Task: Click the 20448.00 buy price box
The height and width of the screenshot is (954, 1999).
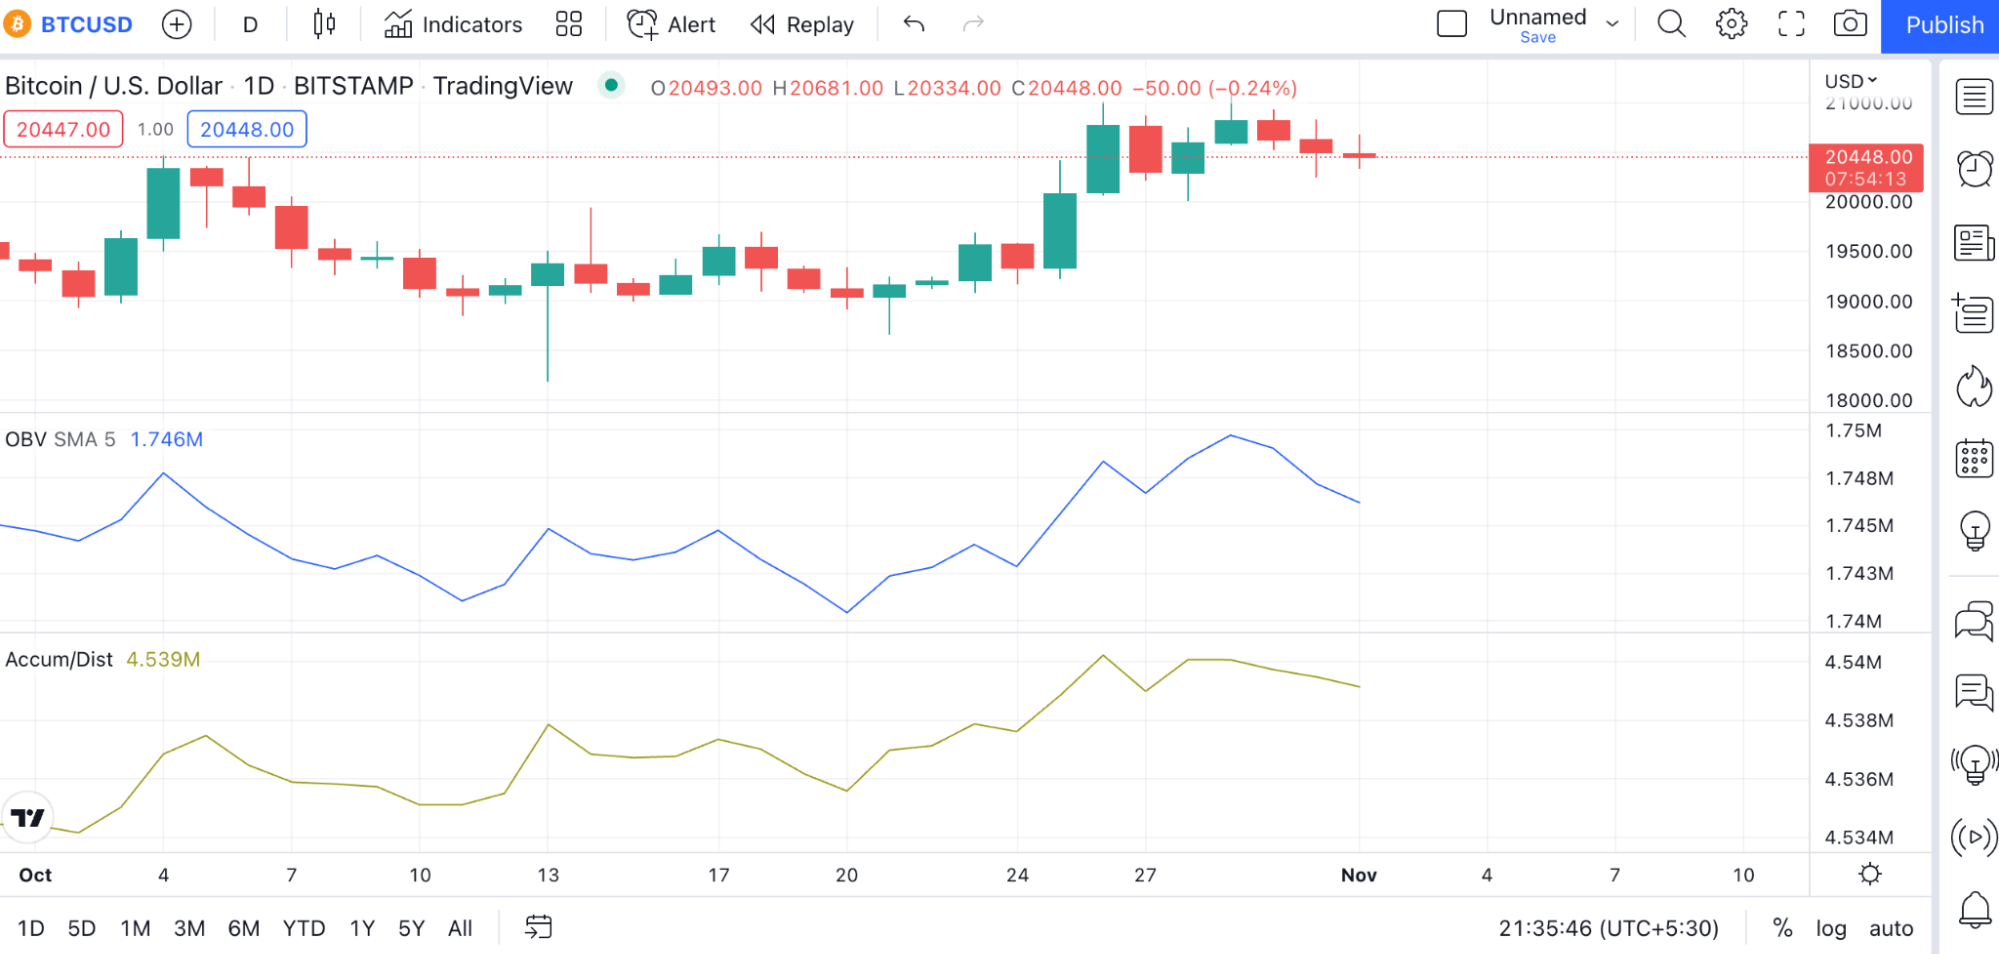Action: 247,129
